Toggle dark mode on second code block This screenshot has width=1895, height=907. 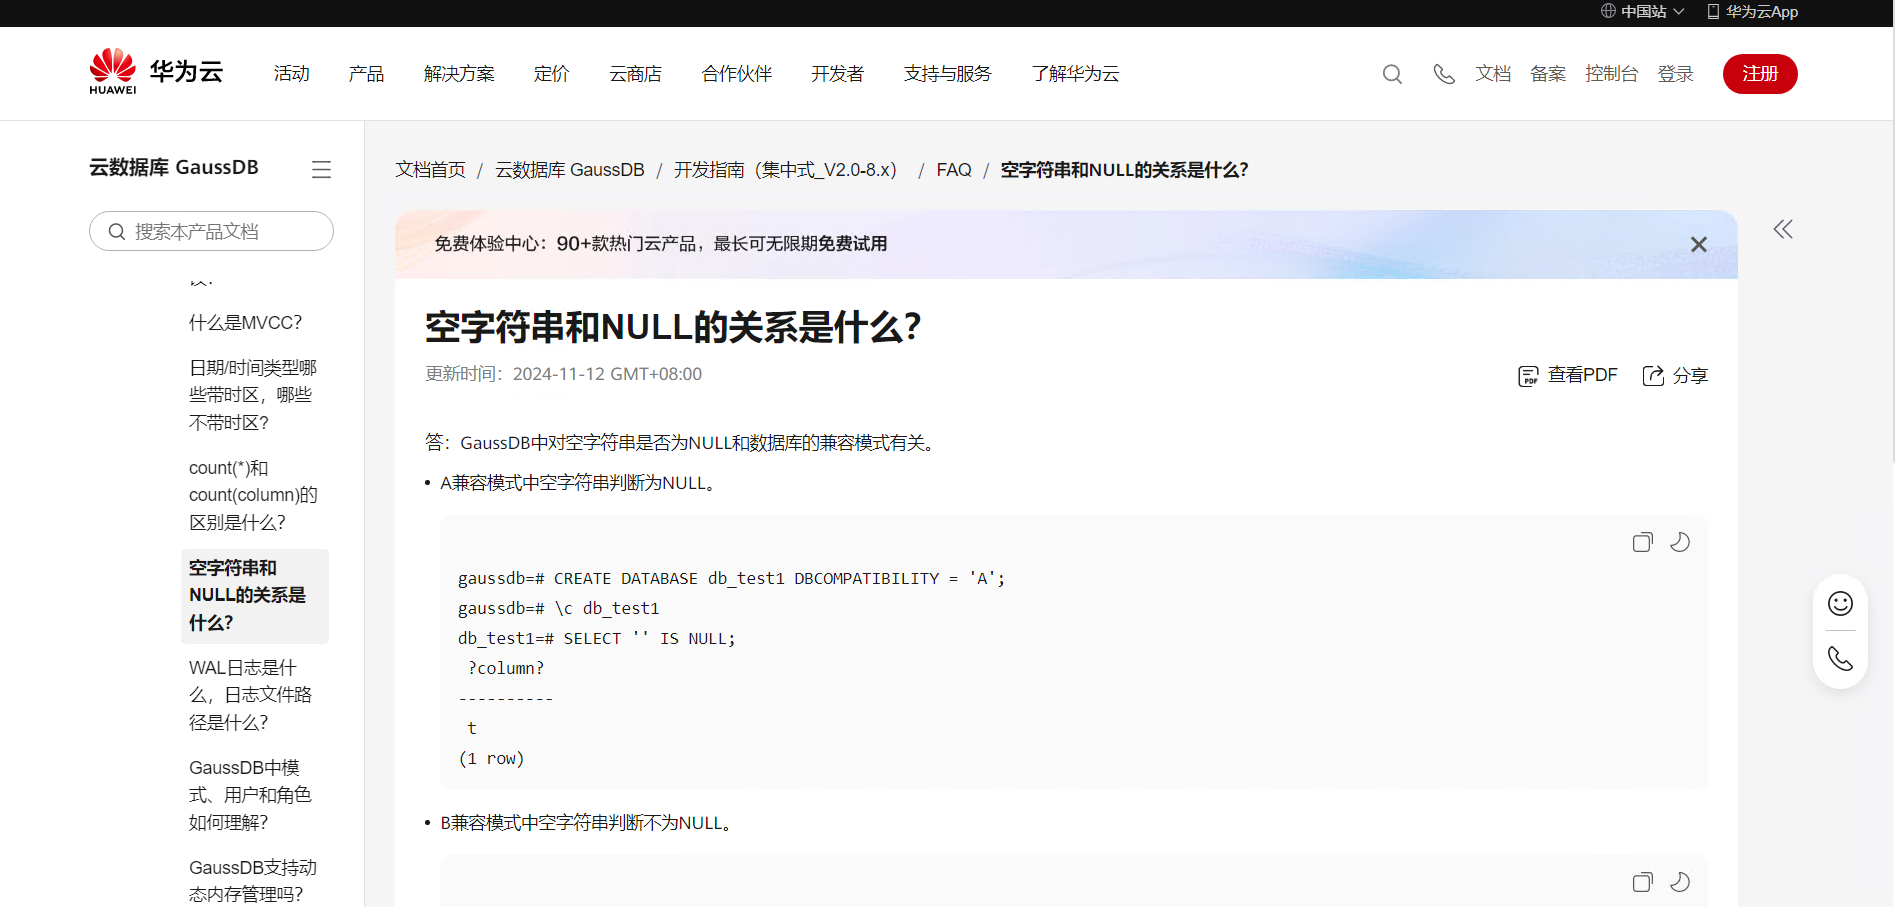1680,882
